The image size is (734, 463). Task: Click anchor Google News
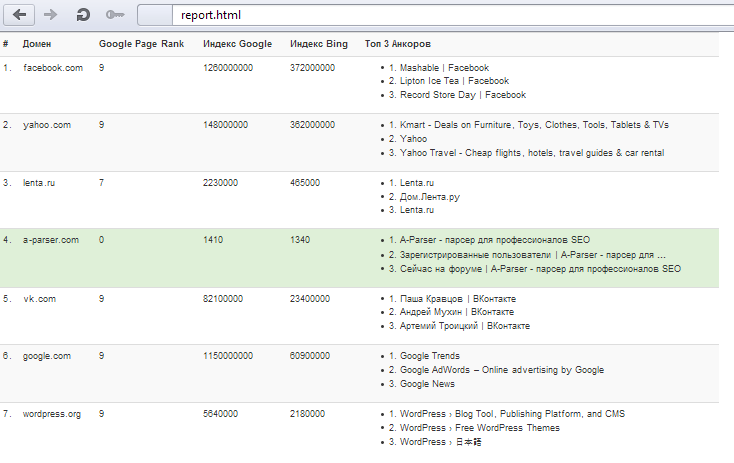point(427,384)
